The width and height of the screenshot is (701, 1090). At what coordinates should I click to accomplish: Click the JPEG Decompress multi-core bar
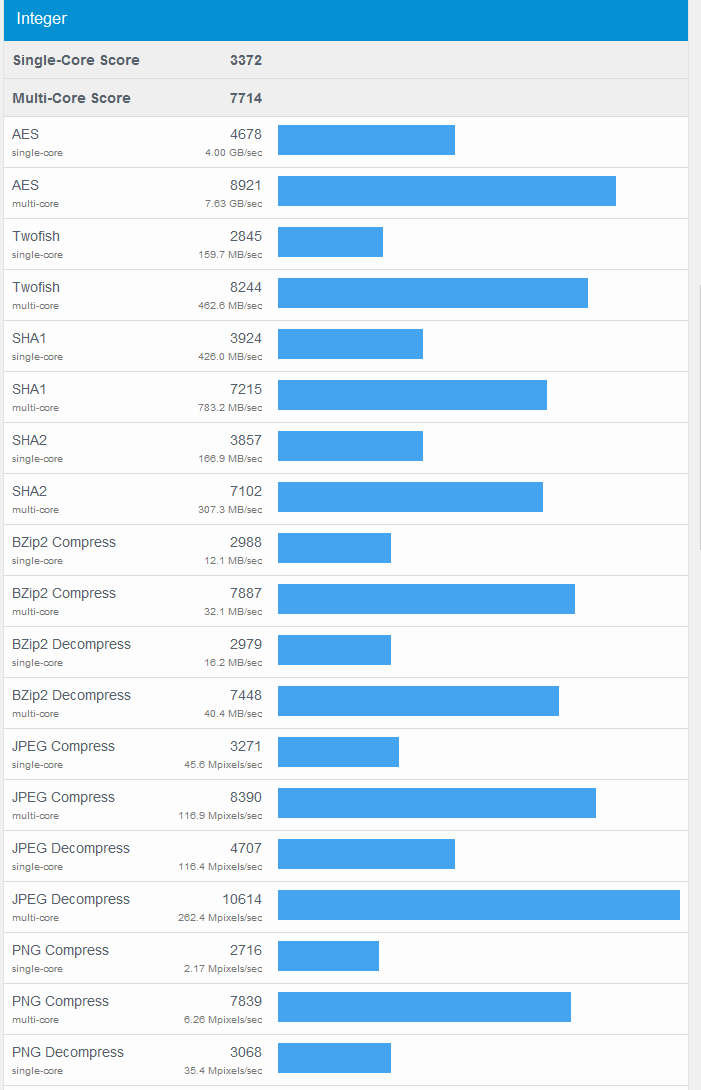click(x=478, y=905)
